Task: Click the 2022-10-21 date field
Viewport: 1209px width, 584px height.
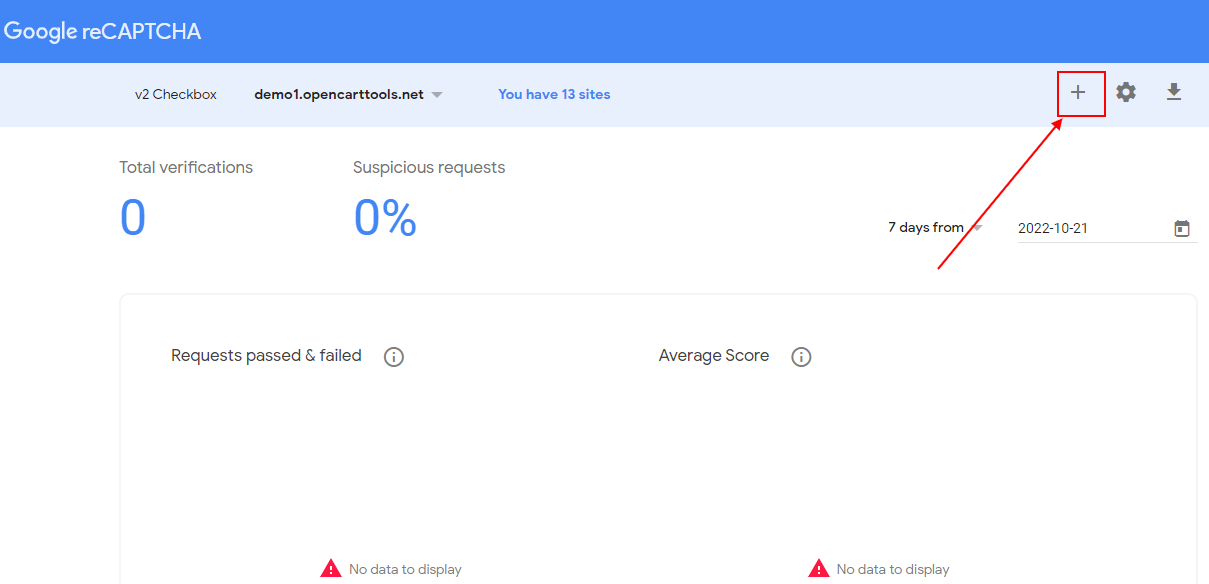Action: coord(1088,229)
